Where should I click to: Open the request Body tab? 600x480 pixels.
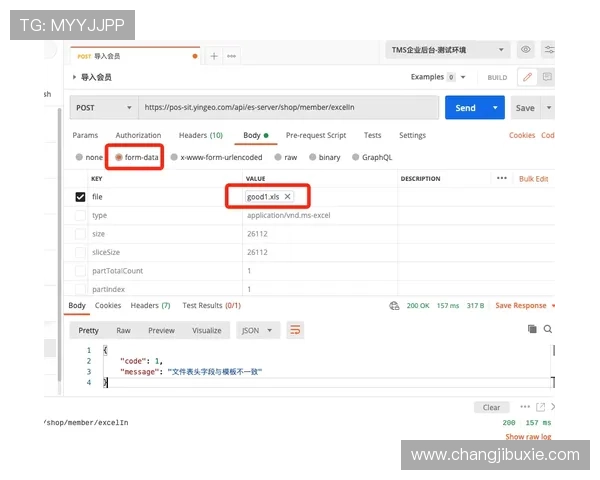tap(256, 135)
